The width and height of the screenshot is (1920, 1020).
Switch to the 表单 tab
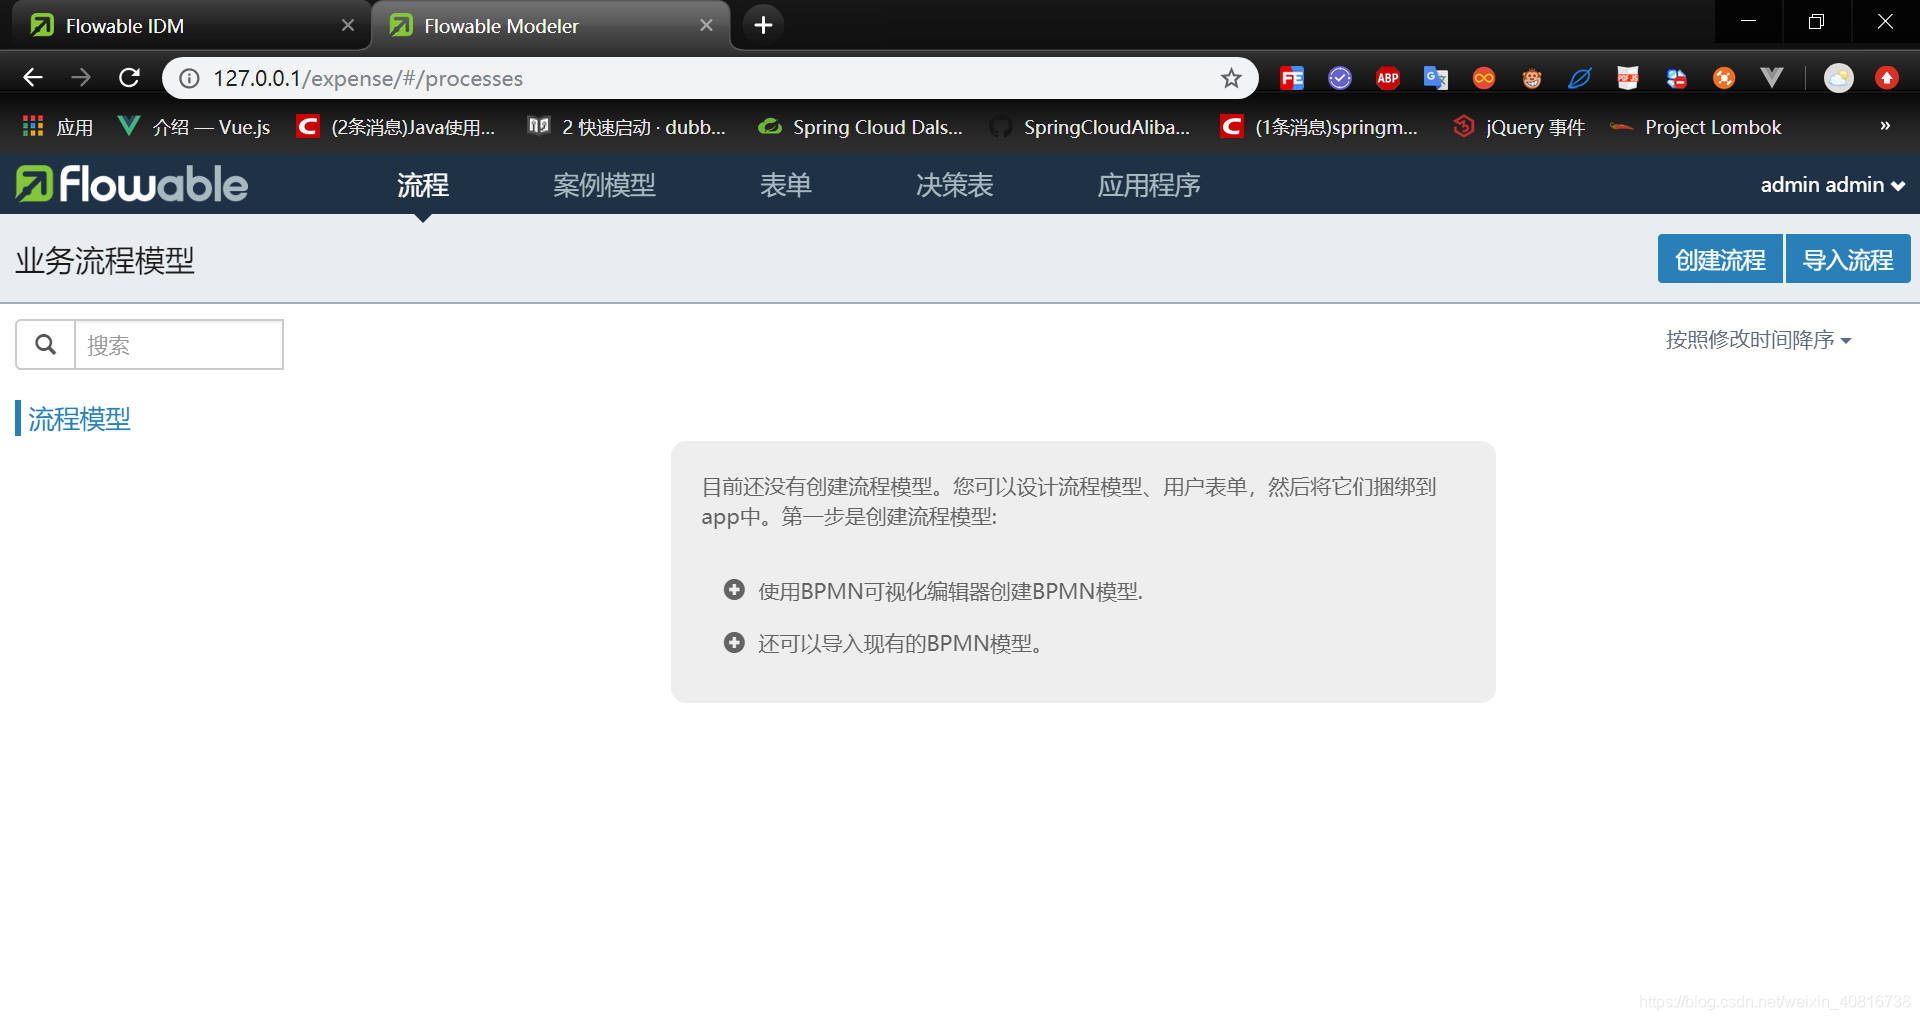pos(786,185)
